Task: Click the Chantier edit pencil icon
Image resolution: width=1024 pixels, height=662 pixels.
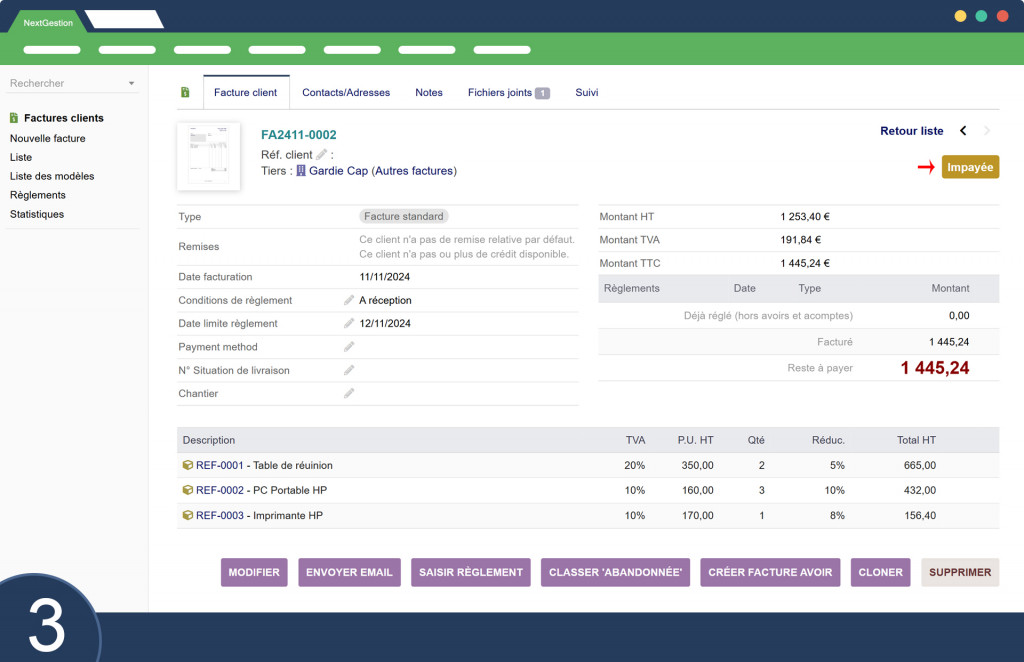Action: tap(349, 393)
